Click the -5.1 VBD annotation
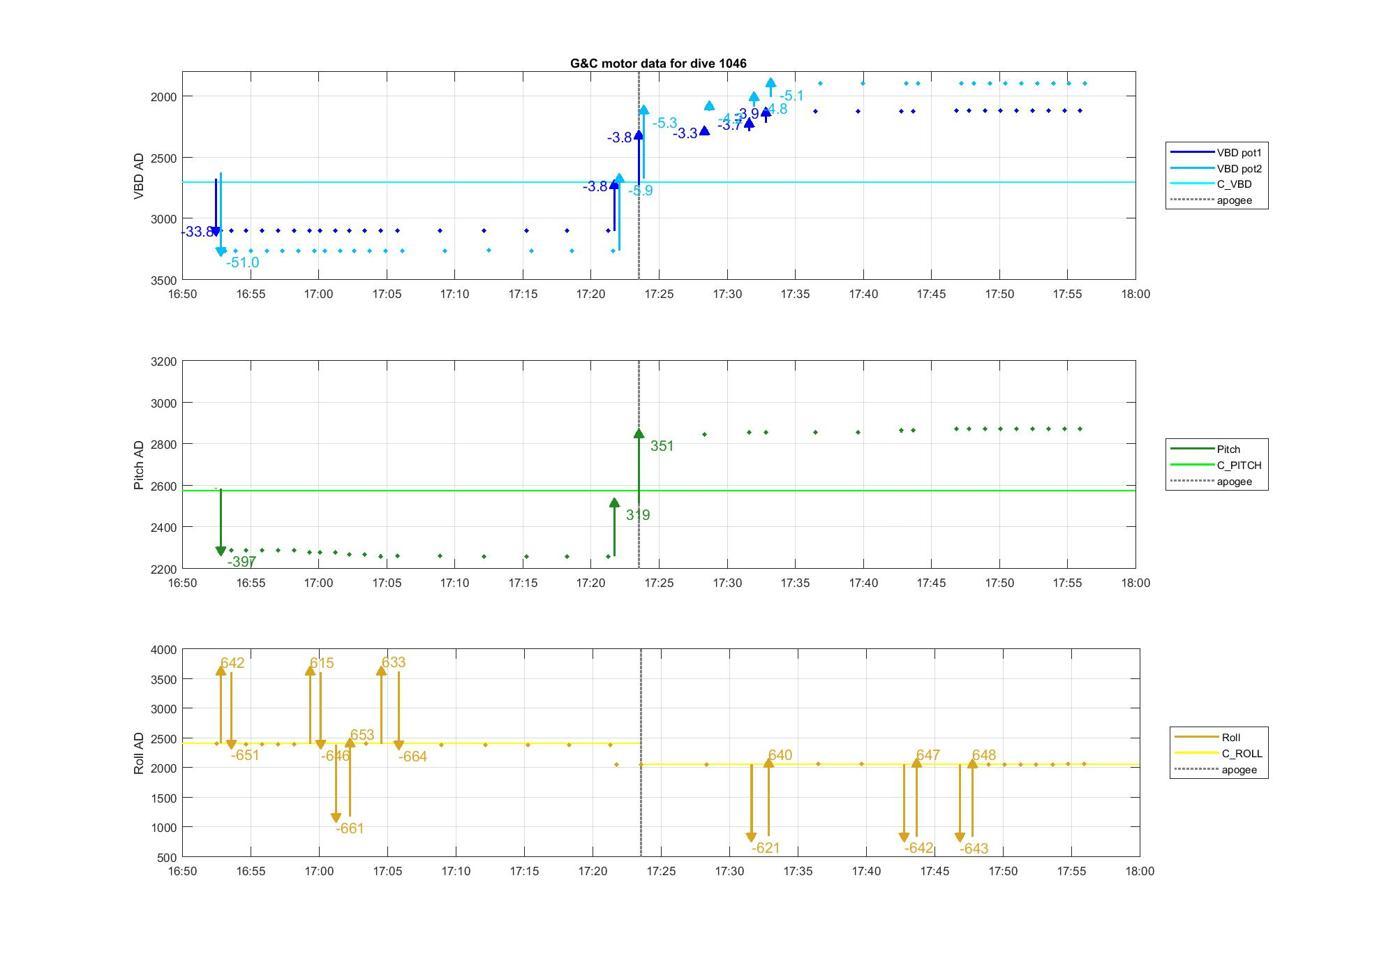 [x=791, y=96]
